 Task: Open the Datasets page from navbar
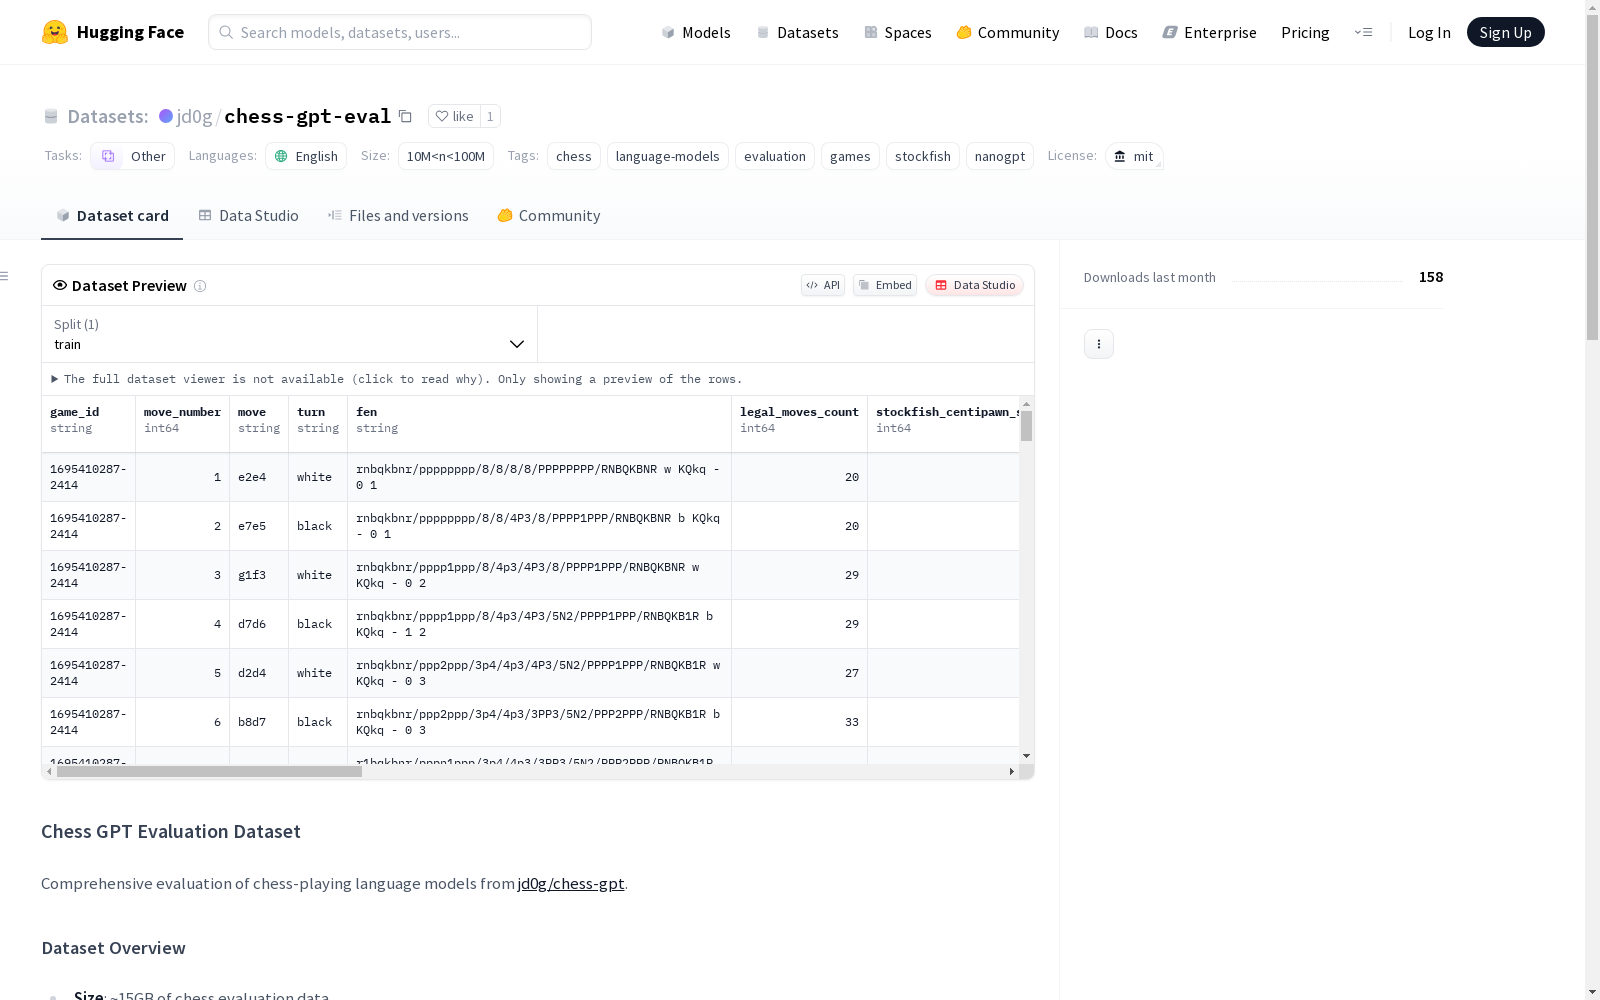tap(797, 32)
